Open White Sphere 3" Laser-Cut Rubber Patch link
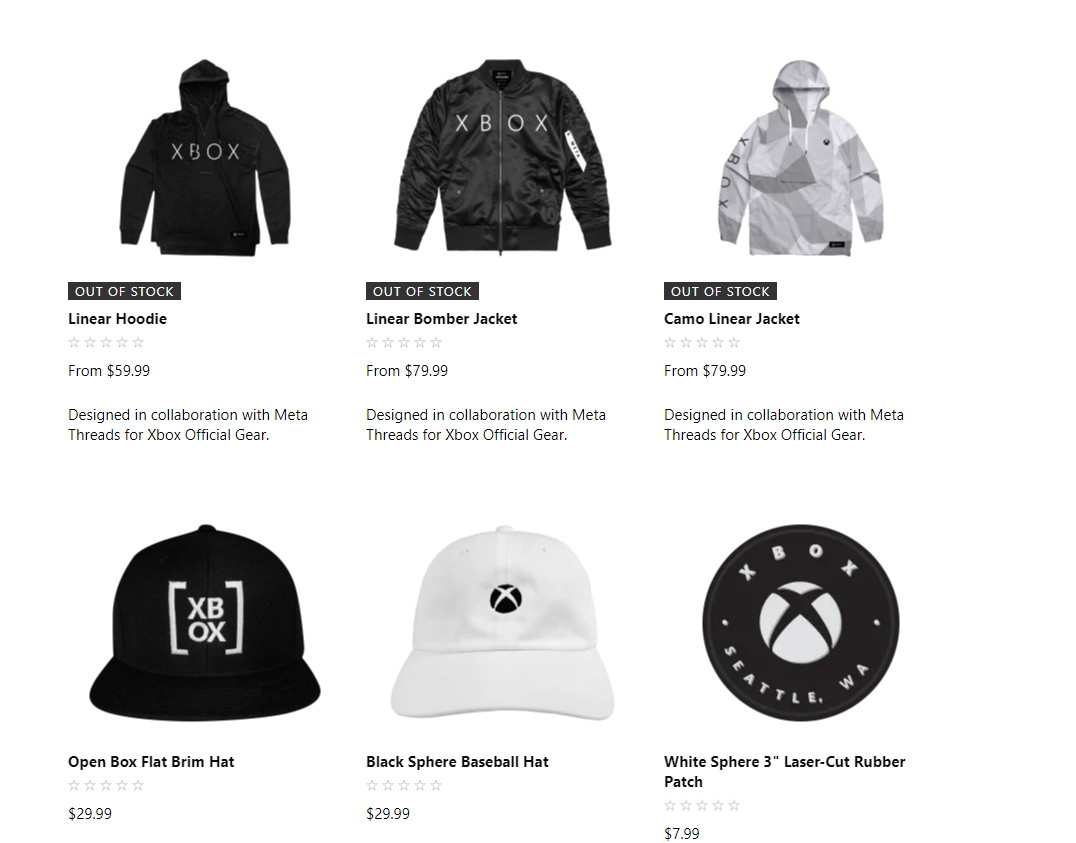Viewport: 1076px width, 843px height. point(784,772)
